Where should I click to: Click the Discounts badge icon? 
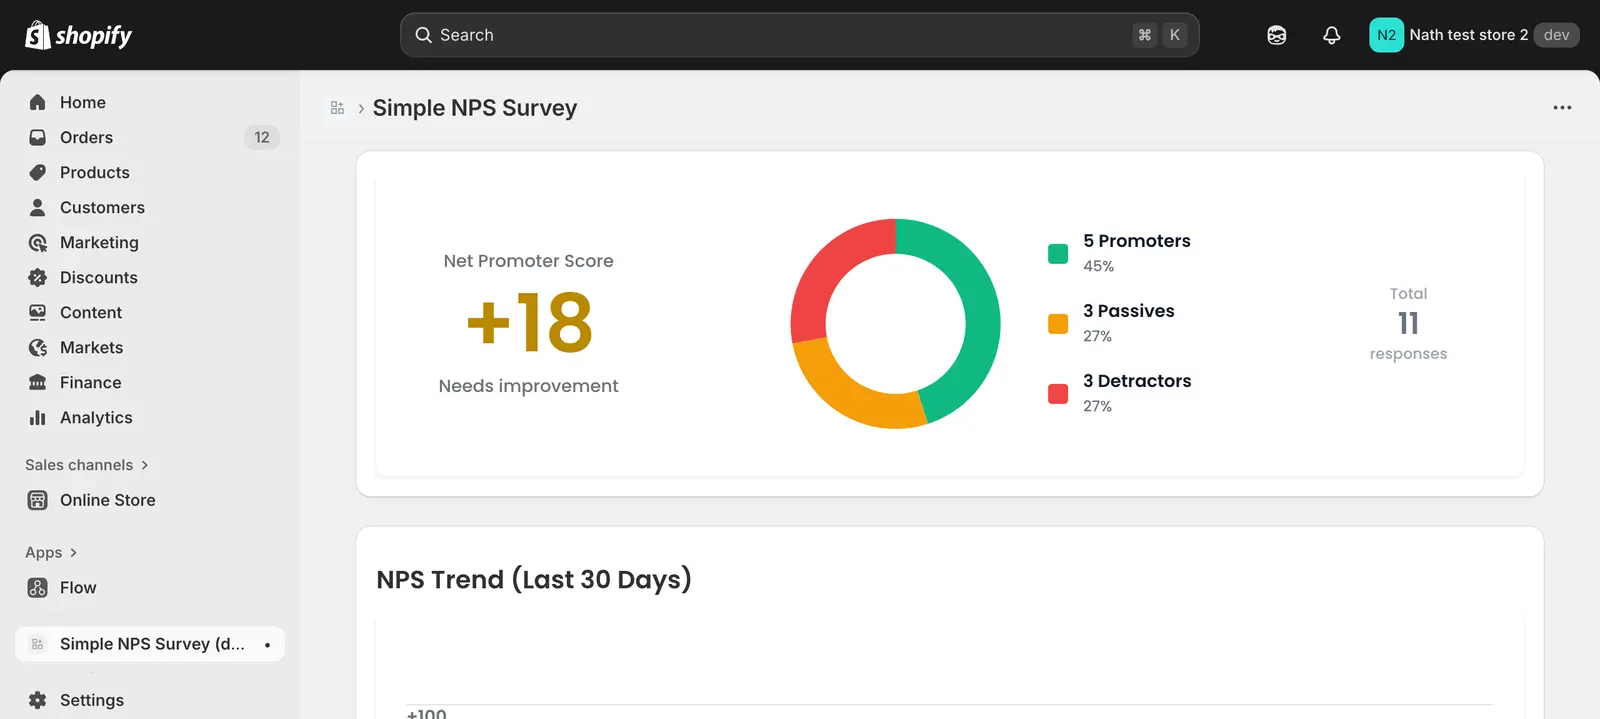click(x=38, y=277)
